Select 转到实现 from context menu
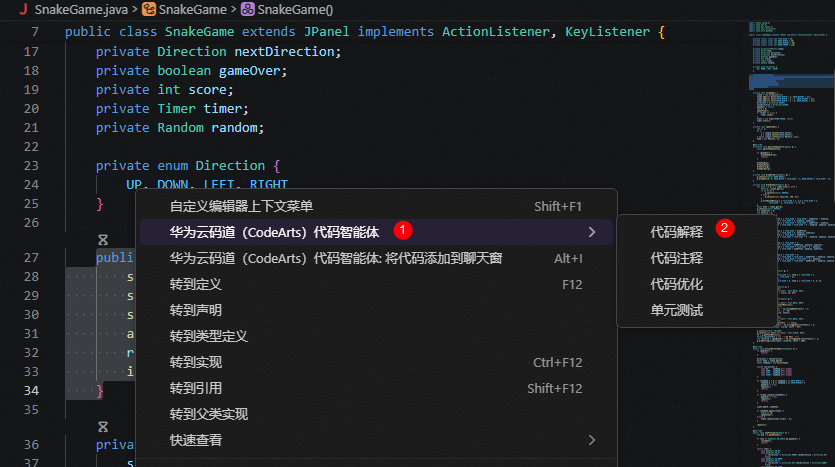Image resolution: width=835 pixels, height=467 pixels. [x=376, y=363]
